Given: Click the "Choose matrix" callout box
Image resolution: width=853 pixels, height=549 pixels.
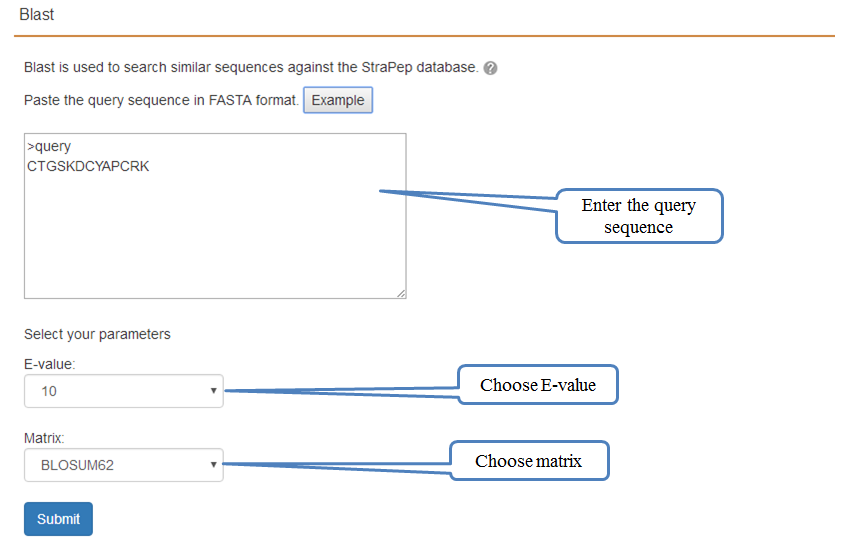Looking at the screenshot, I should pos(529,461).
